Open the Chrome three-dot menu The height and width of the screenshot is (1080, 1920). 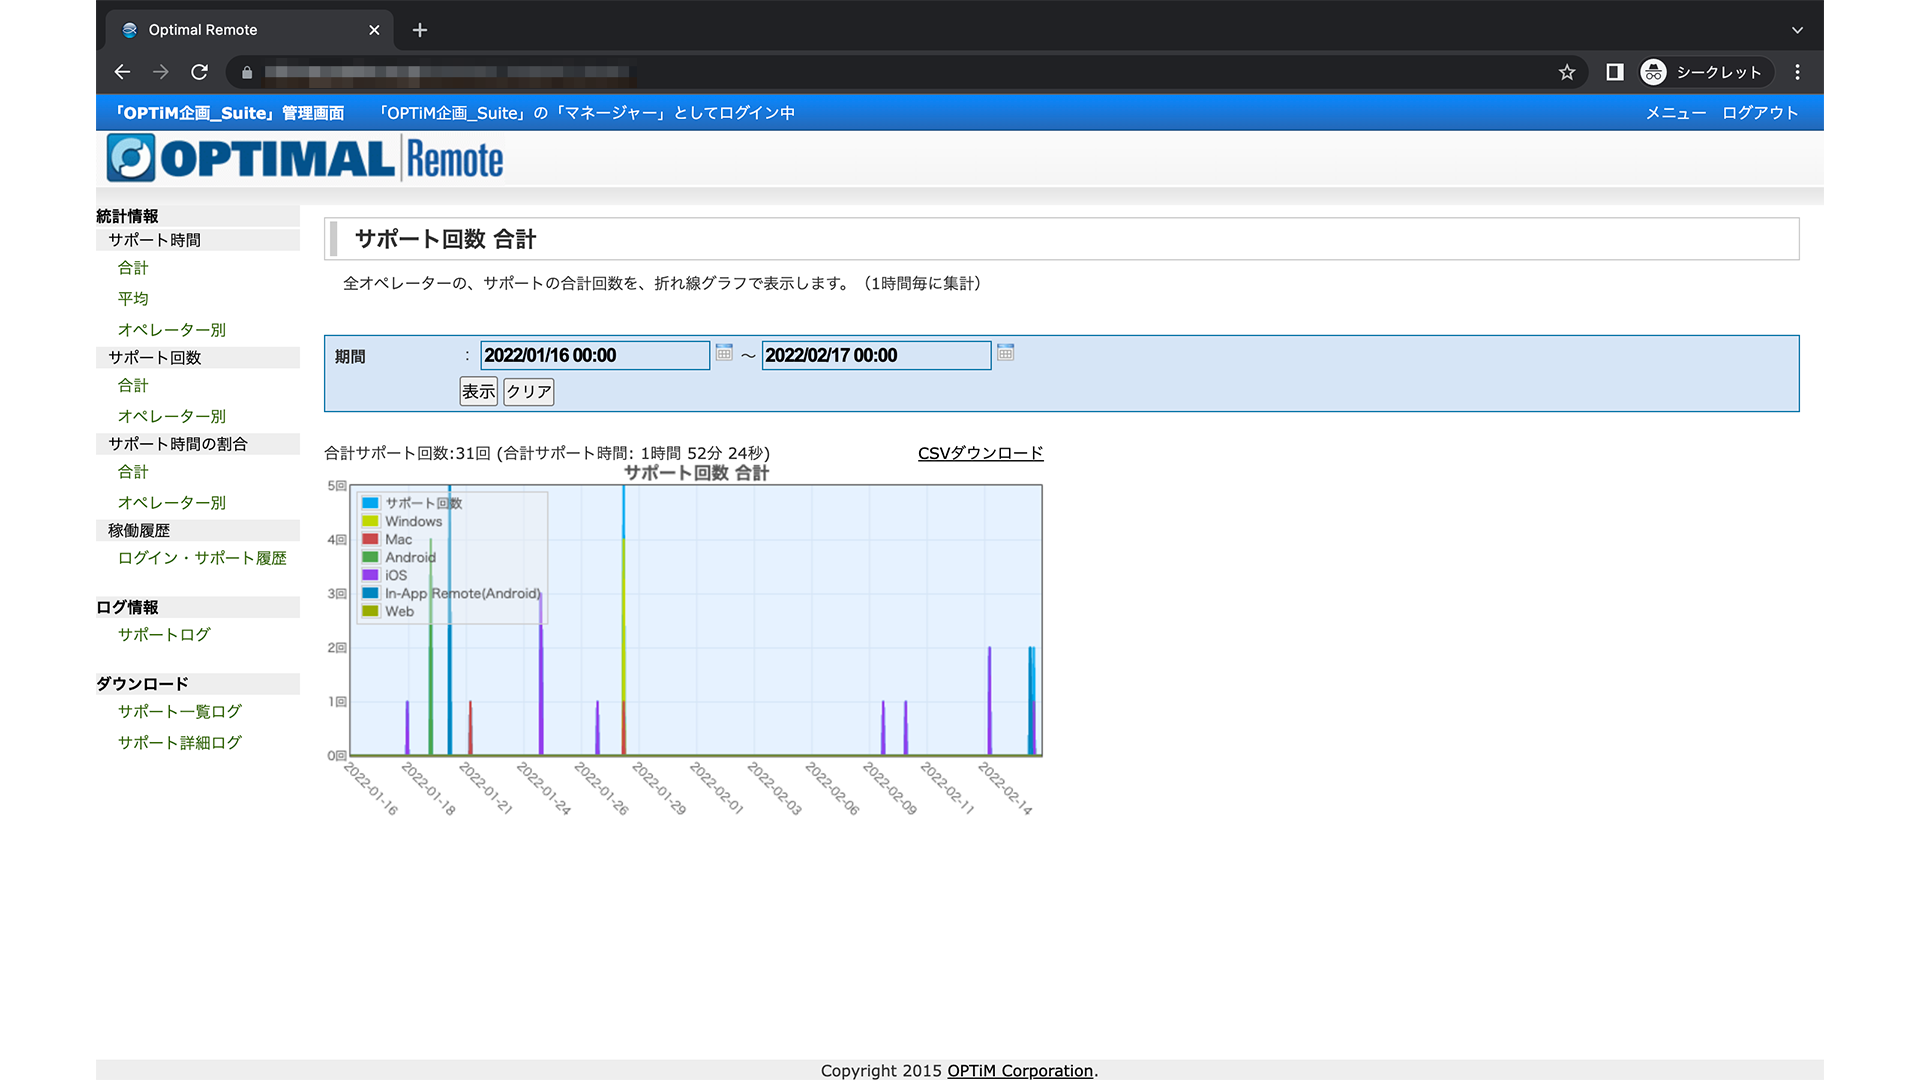pos(1797,72)
